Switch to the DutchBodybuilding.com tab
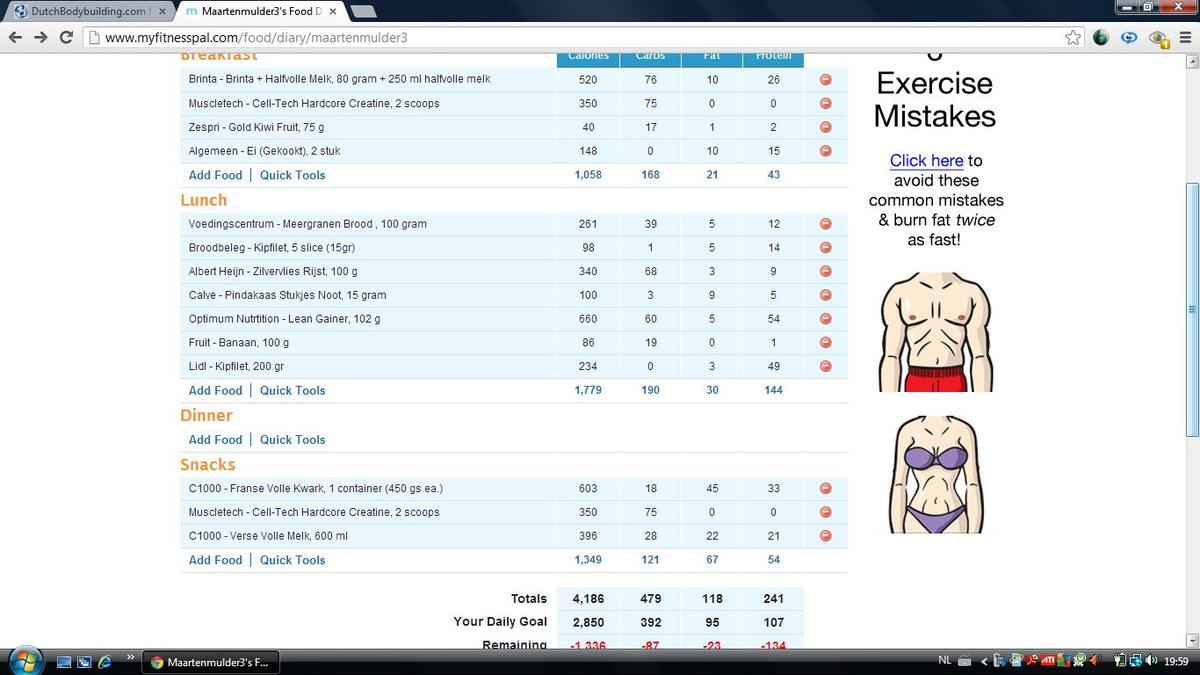The width and height of the screenshot is (1200, 675). pos(88,12)
